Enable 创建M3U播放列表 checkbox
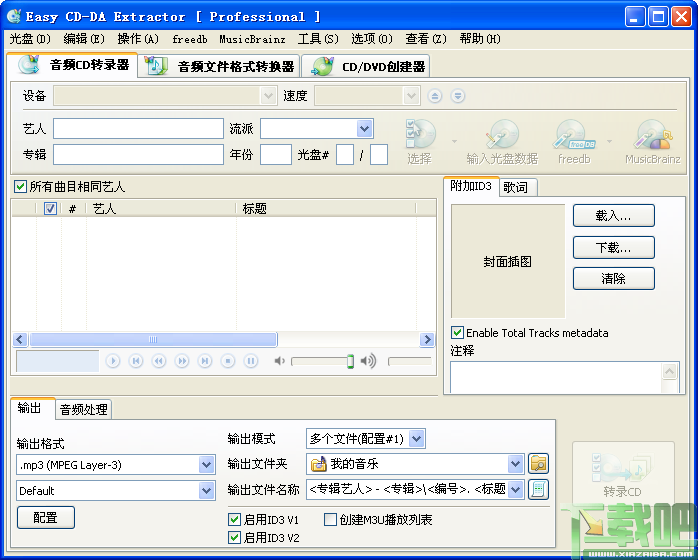 tap(330, 519)
